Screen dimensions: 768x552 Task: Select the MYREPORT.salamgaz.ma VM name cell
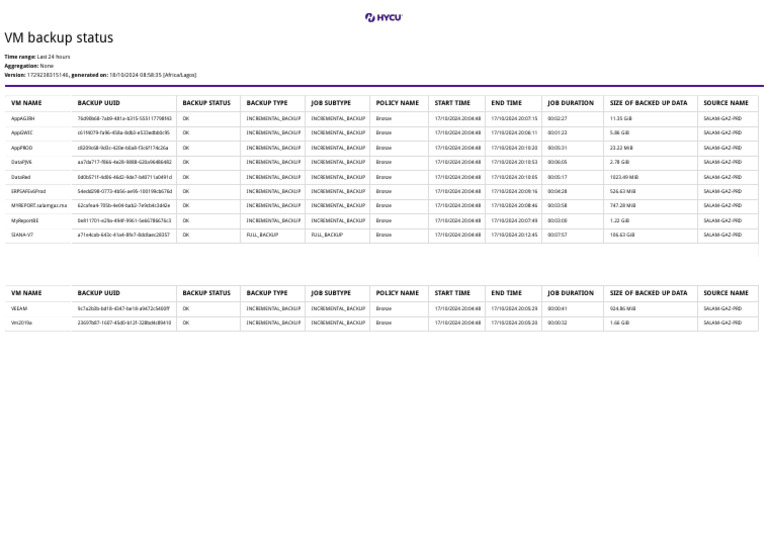click(x=39, y=206)
